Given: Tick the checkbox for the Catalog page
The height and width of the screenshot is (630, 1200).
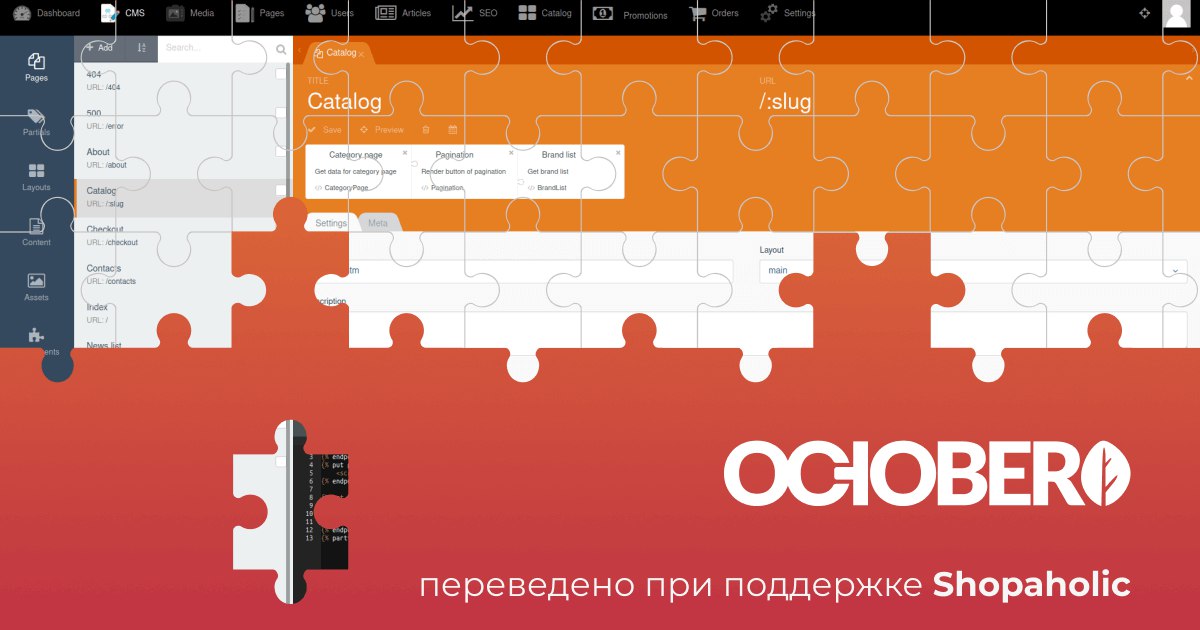Looking at the screenshot, I should [281, 190].
